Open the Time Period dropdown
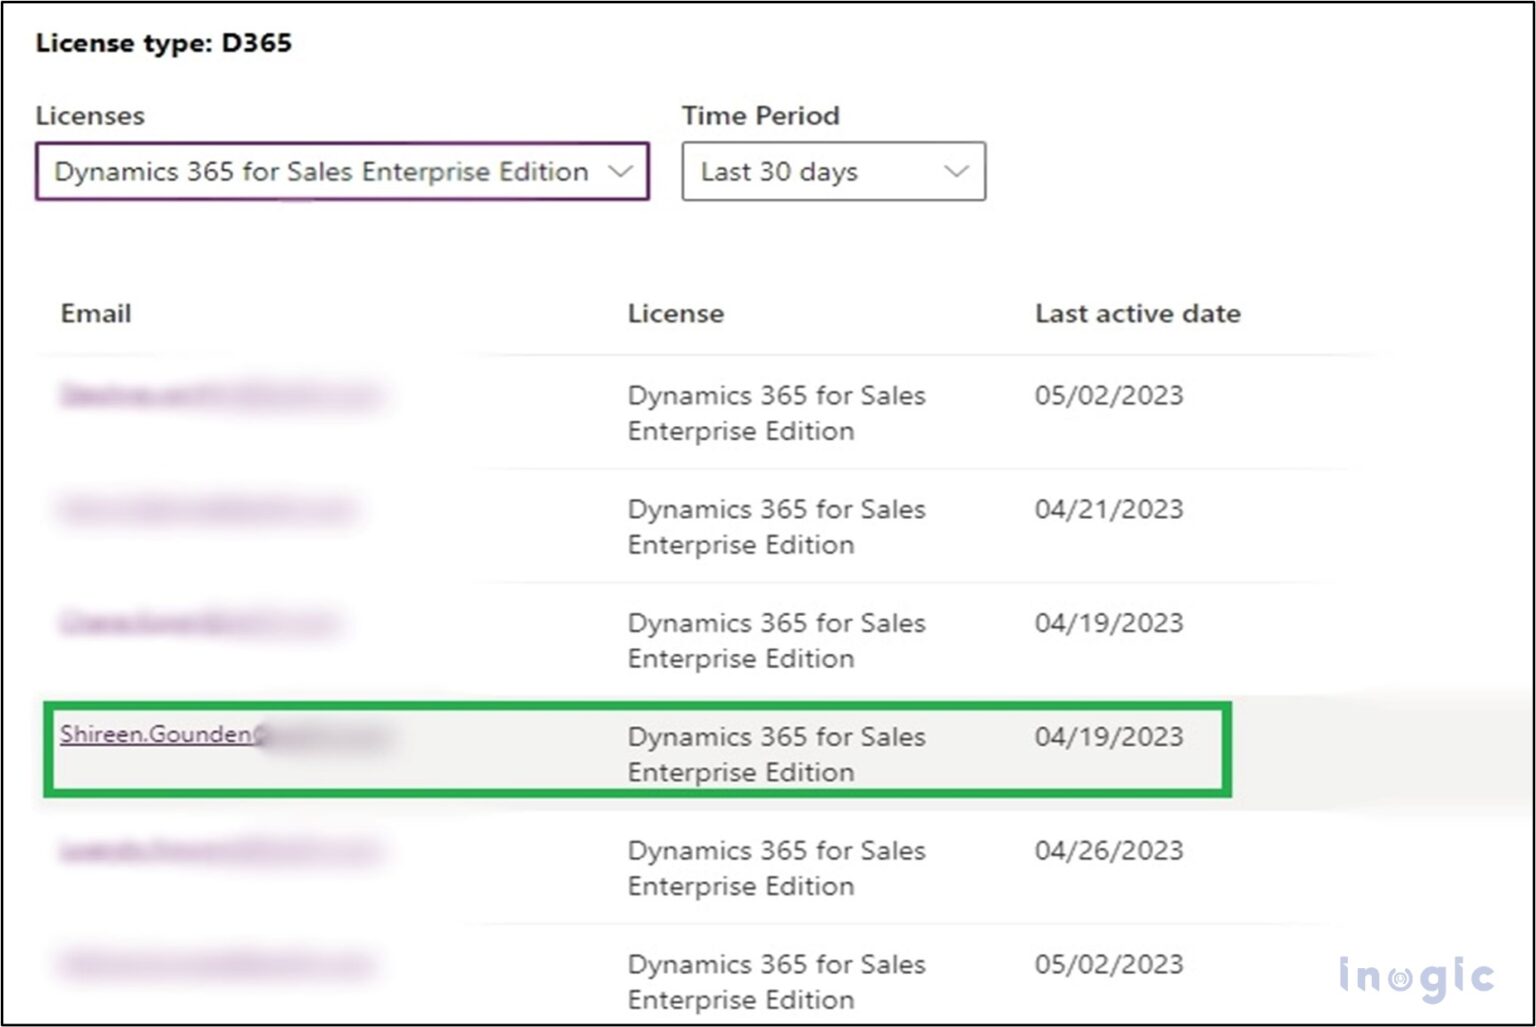 (833, 171)
